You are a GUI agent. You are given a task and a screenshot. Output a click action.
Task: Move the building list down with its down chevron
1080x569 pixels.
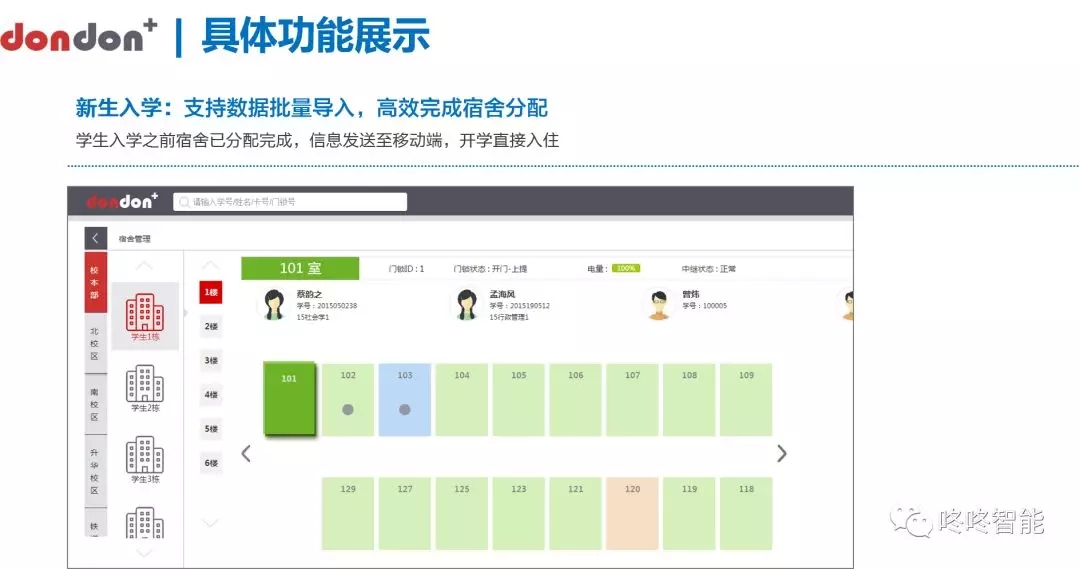click(144, 552)
